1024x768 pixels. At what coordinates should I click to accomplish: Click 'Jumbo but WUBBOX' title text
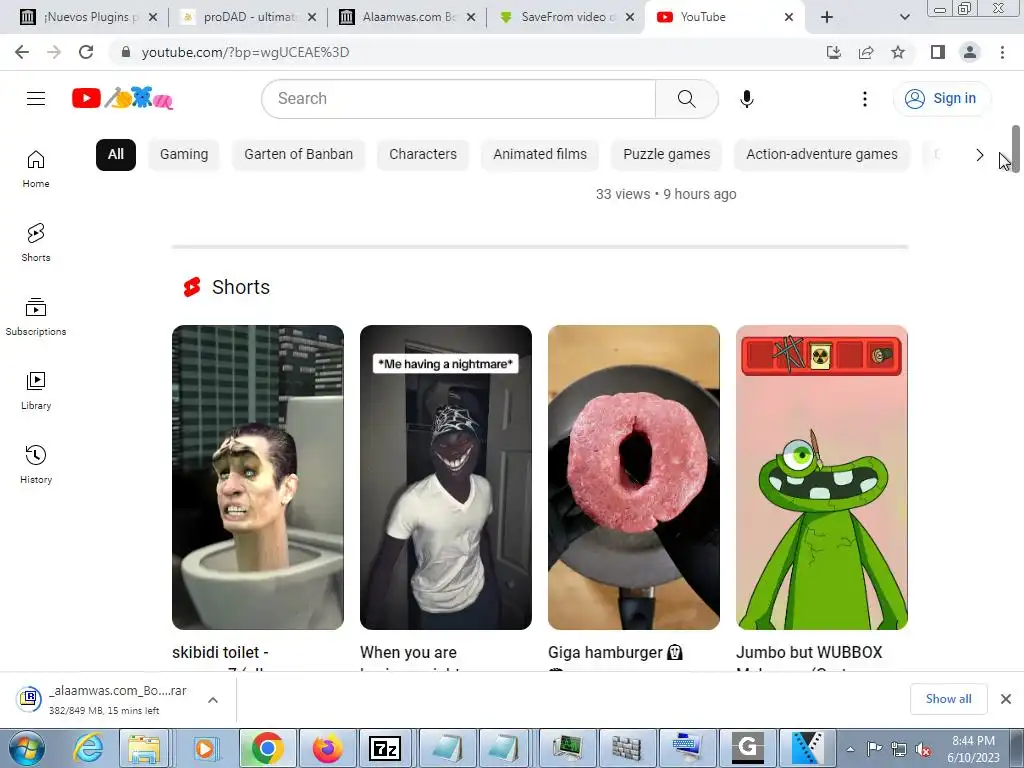809,652
